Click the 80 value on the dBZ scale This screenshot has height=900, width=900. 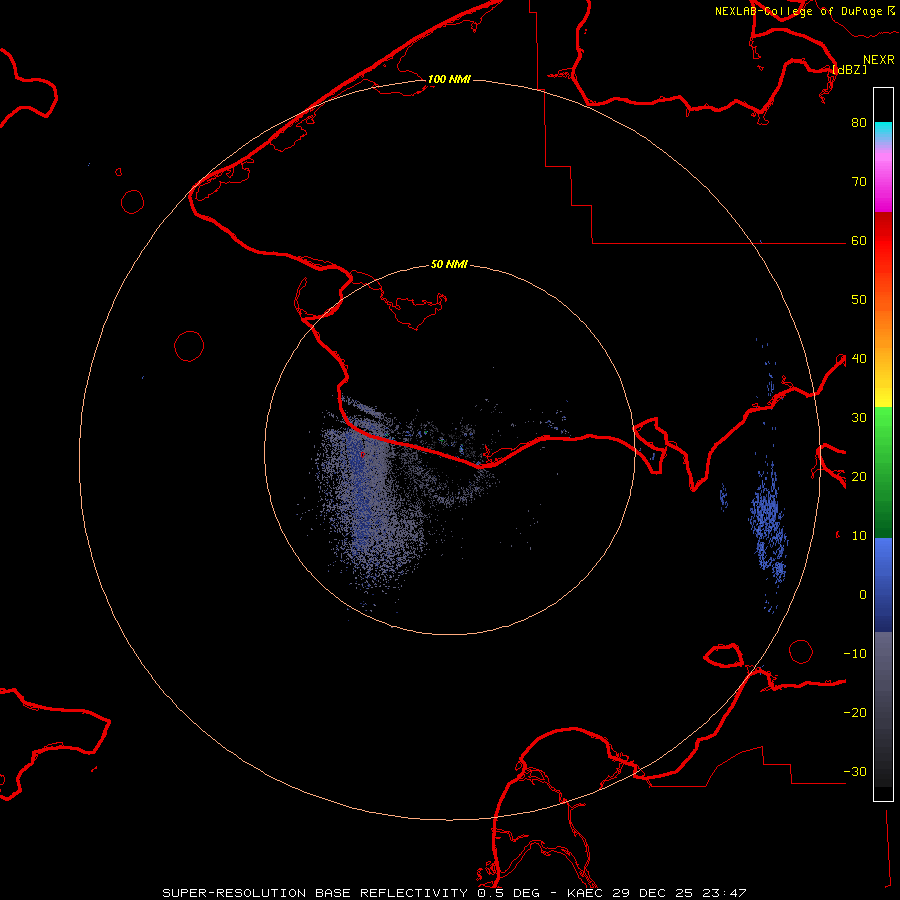(859, 122)
